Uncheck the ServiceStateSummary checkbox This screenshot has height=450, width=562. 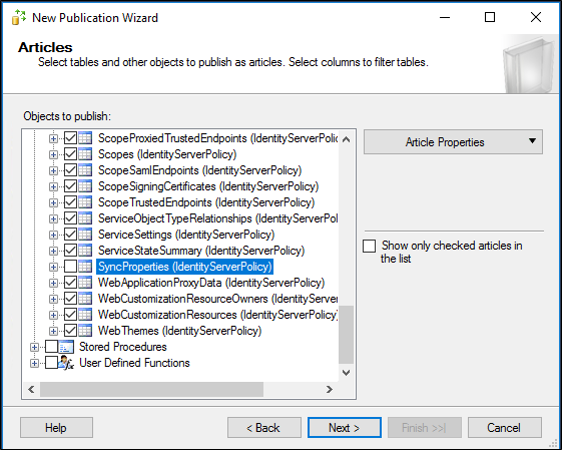(x=70, y=250)
